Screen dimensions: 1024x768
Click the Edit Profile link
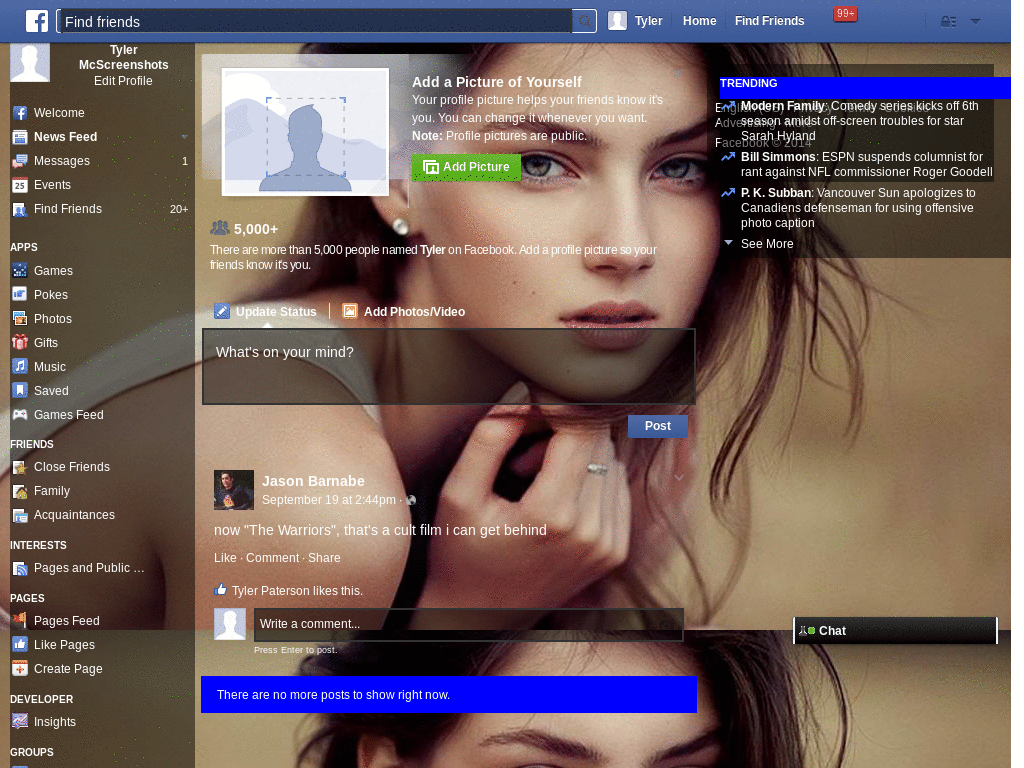[123, 81]
